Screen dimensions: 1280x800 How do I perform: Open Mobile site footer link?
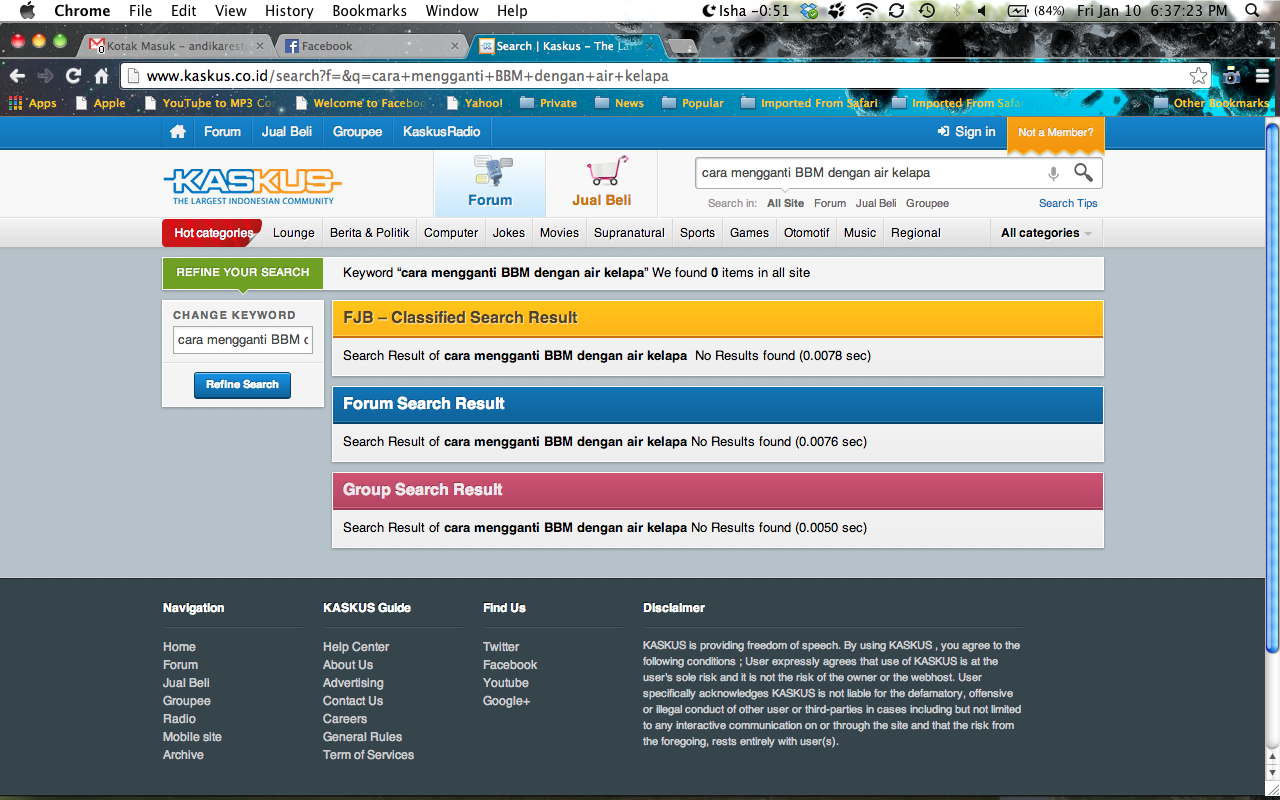(x=192, y=737)
